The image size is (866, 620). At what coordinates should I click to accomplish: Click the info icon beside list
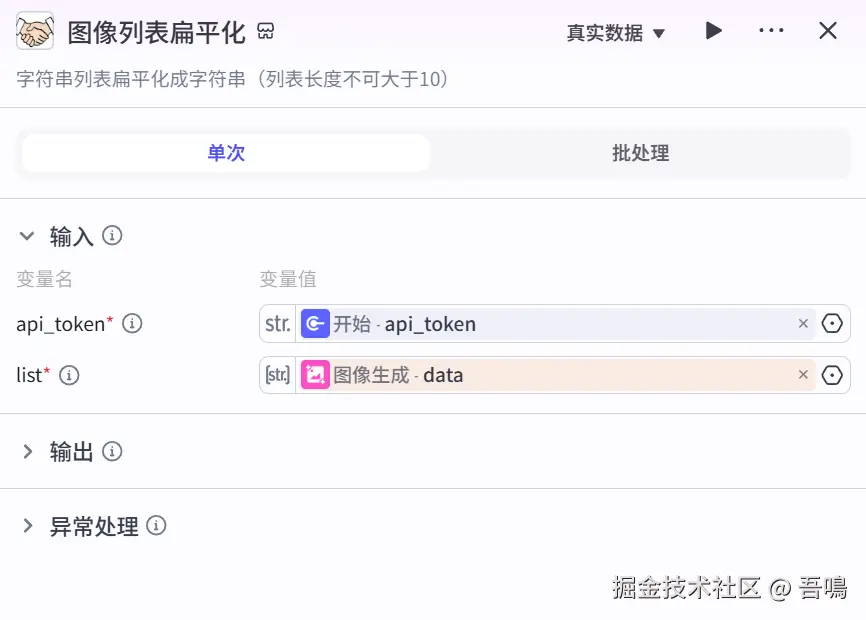pos(69,375)
